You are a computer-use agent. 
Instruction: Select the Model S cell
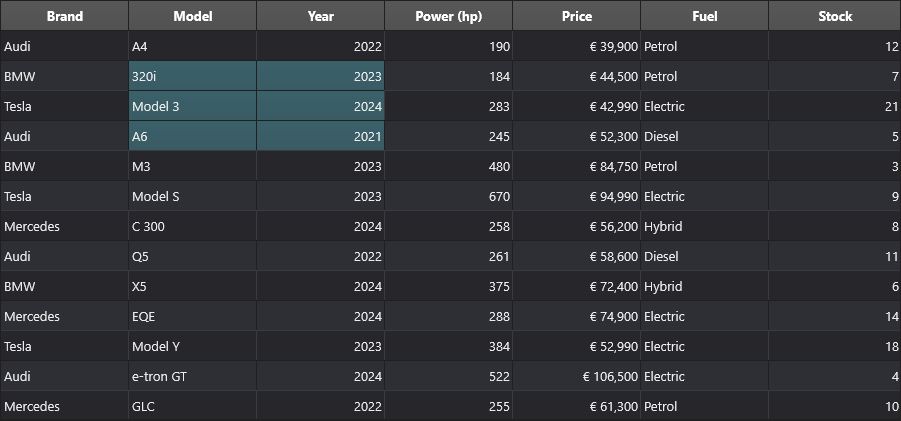pos(192,196)
